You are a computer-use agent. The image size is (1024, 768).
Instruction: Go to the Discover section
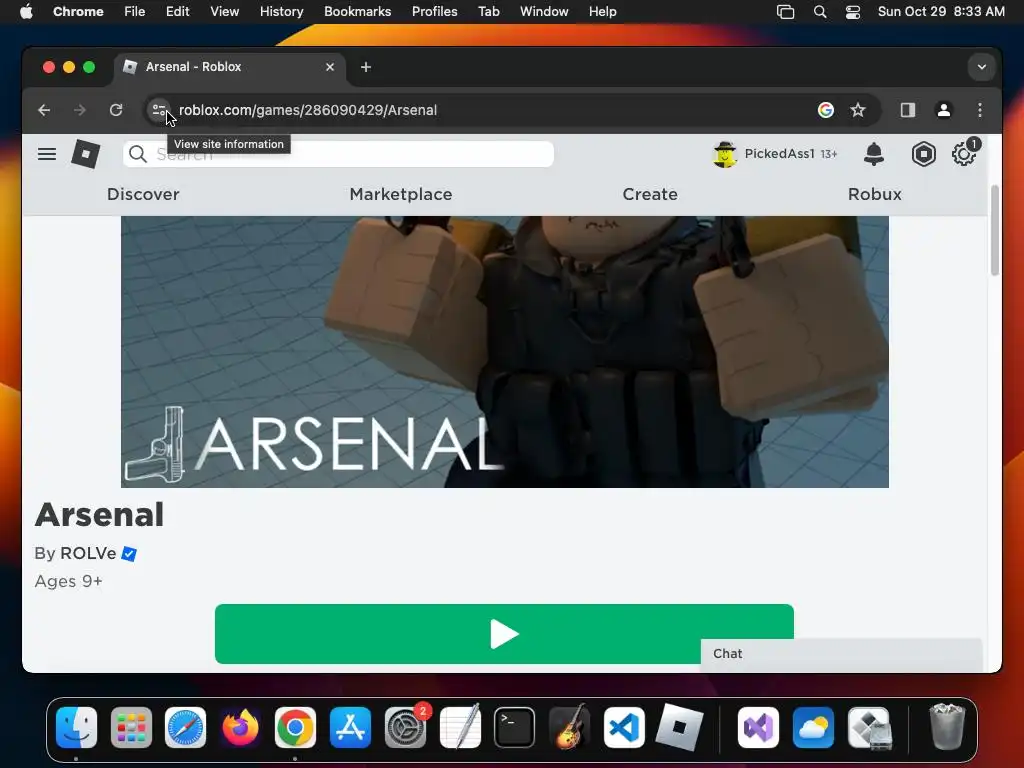[143, 195]
